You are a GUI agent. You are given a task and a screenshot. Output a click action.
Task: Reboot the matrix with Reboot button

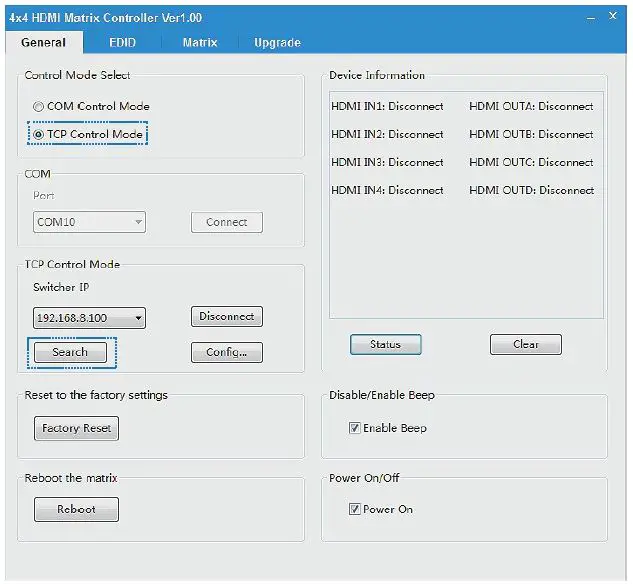(76, 509)
